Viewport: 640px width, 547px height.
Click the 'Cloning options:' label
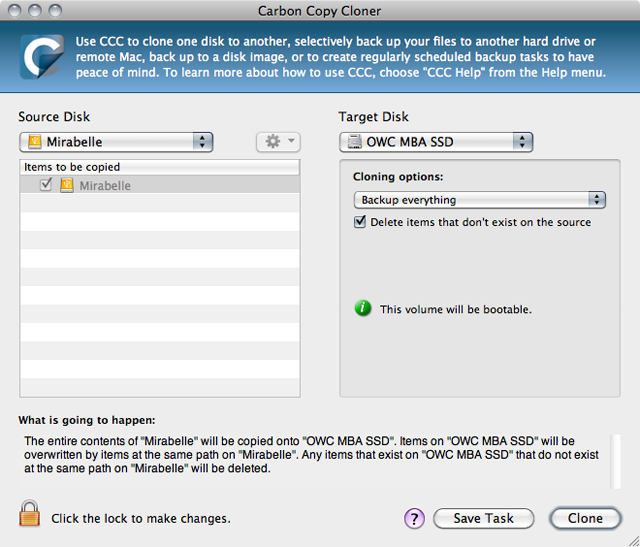[x=398, y=176]
